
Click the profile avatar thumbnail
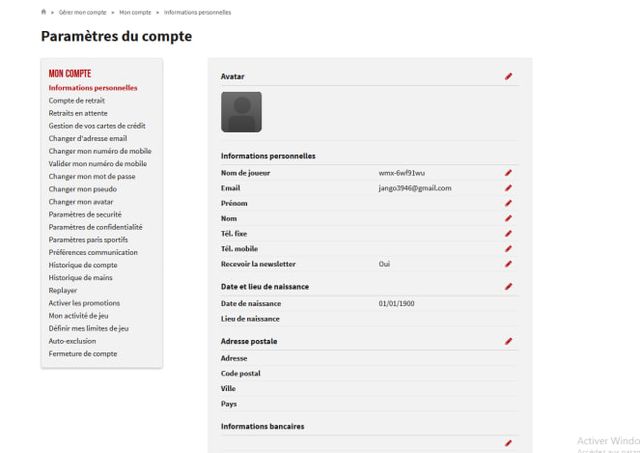(x=241, y=112)
